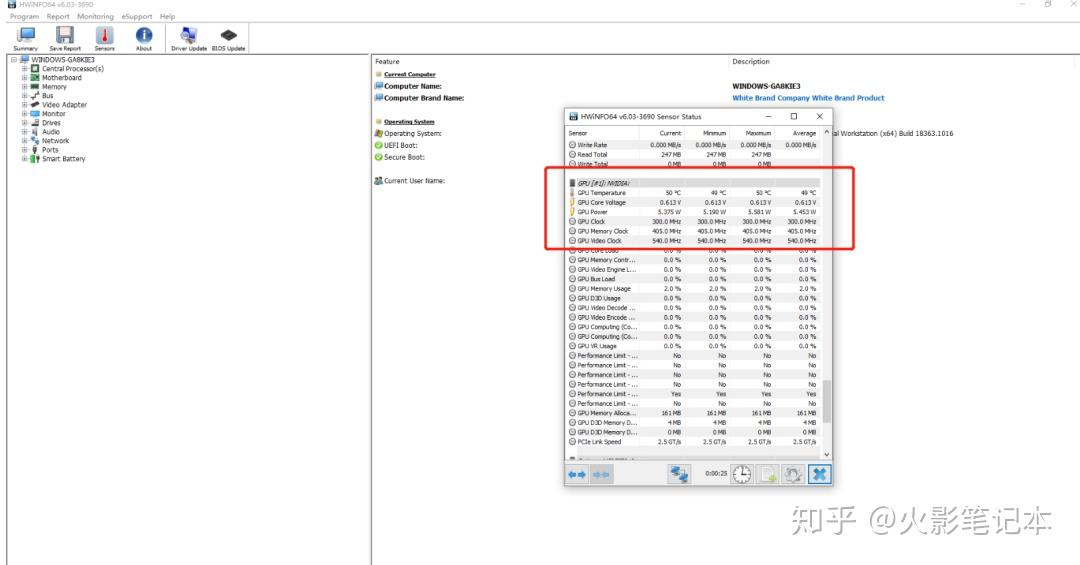Expand the Drives tree node

(24, 123)
